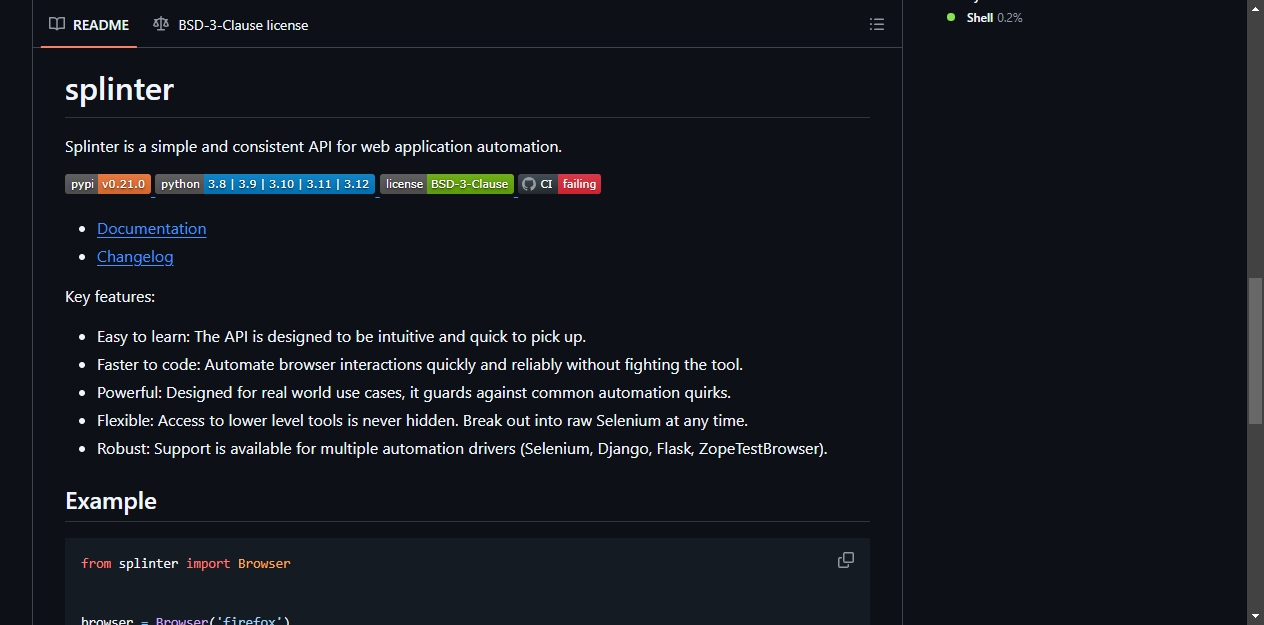The image size is (1264, 625).
Task: Click the 'Robust: Support is available' bullet
Action: point(462,448)
